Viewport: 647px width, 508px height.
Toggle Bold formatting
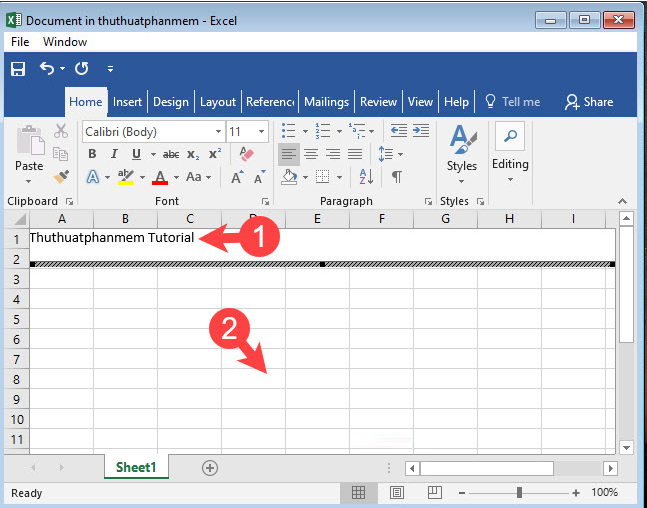pyautogui.click(x=92, y=154)
